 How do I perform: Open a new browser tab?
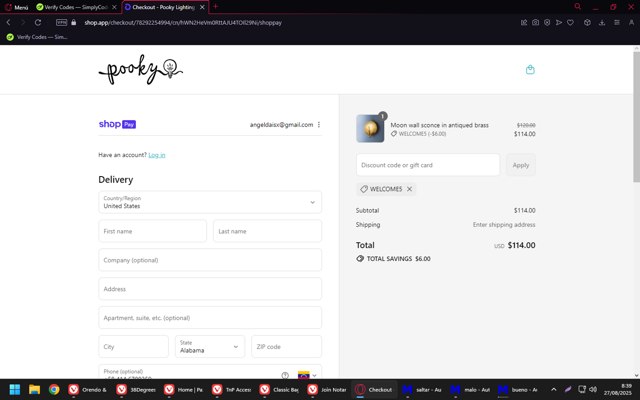216,7
